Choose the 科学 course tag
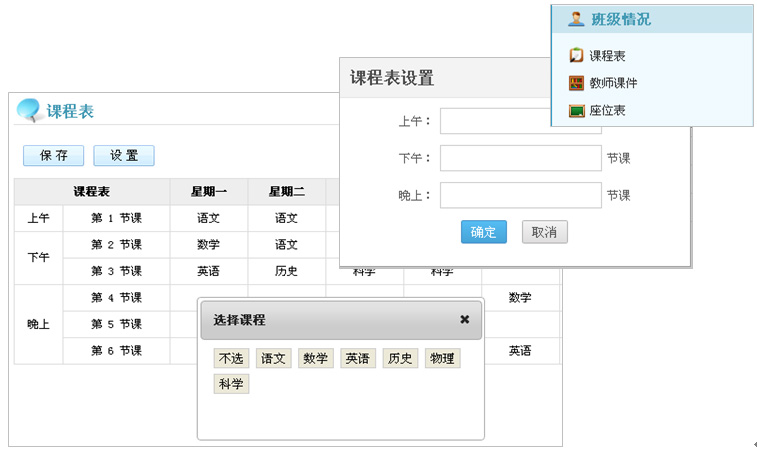This screenshot has height=457, width=757. pos(231,384)
